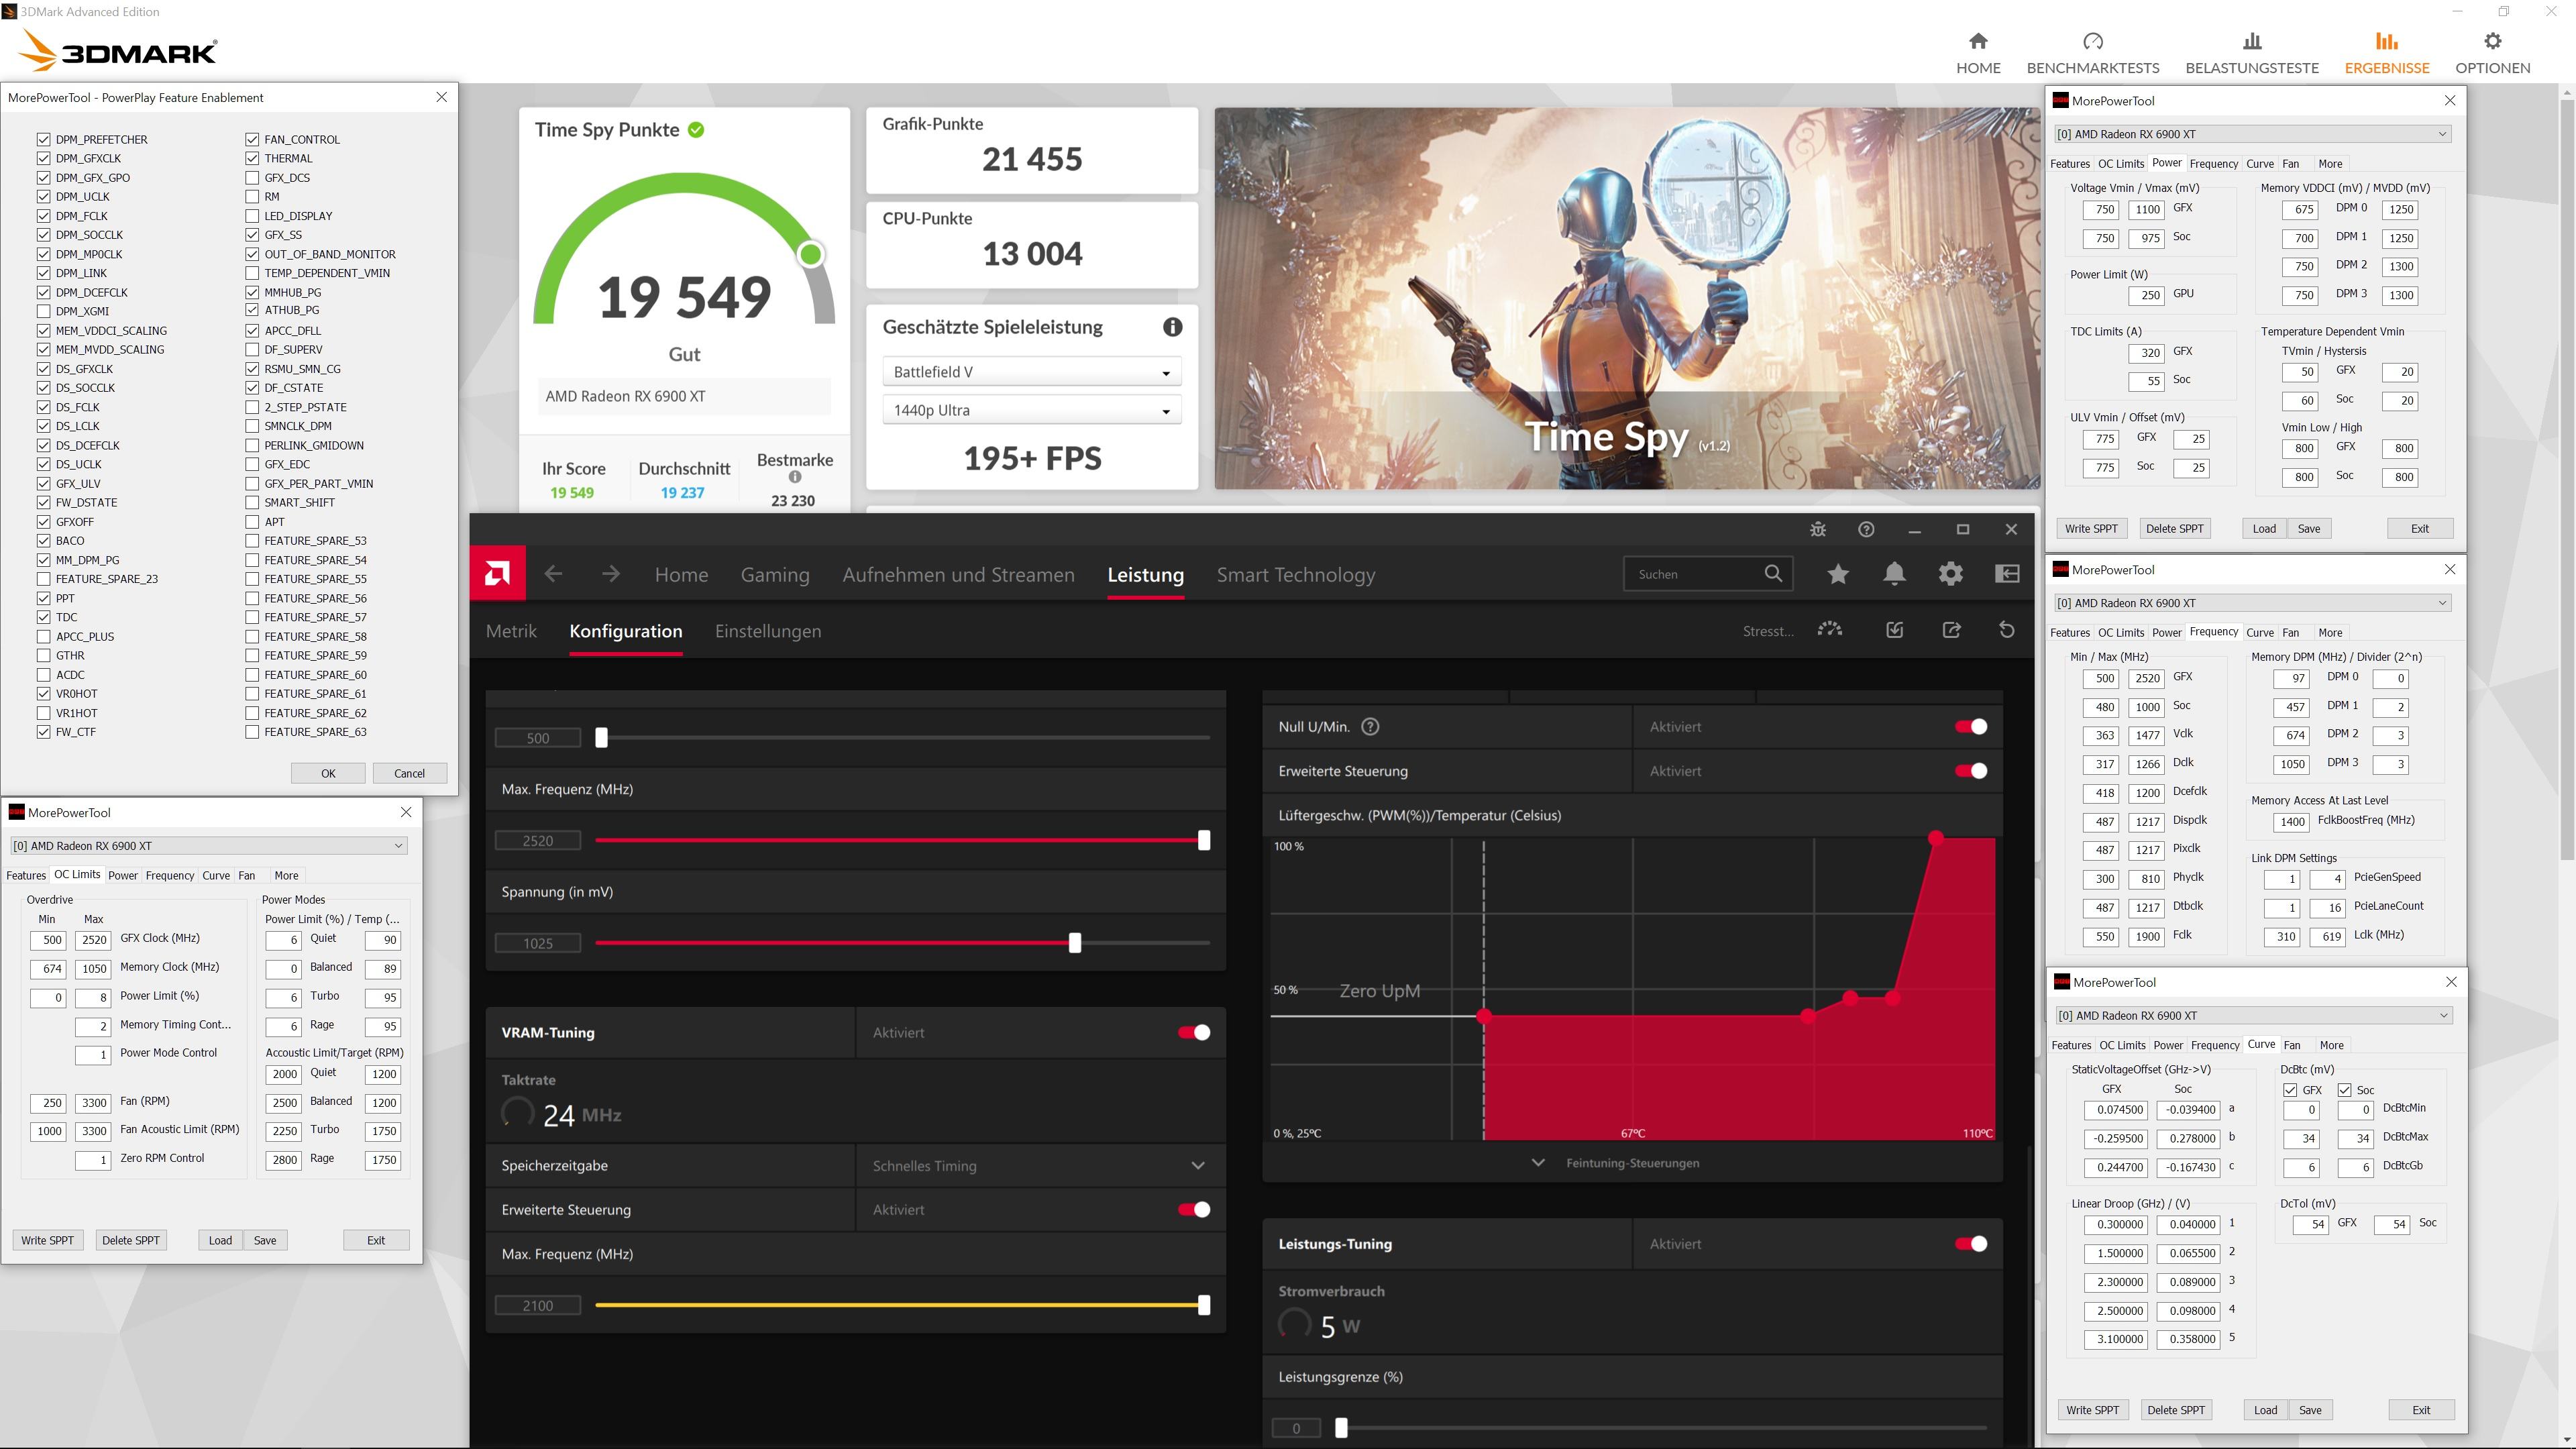
Task: Click help icon beside Null U/Min.
Action: pyautogui.click(x=1370, y=727)
